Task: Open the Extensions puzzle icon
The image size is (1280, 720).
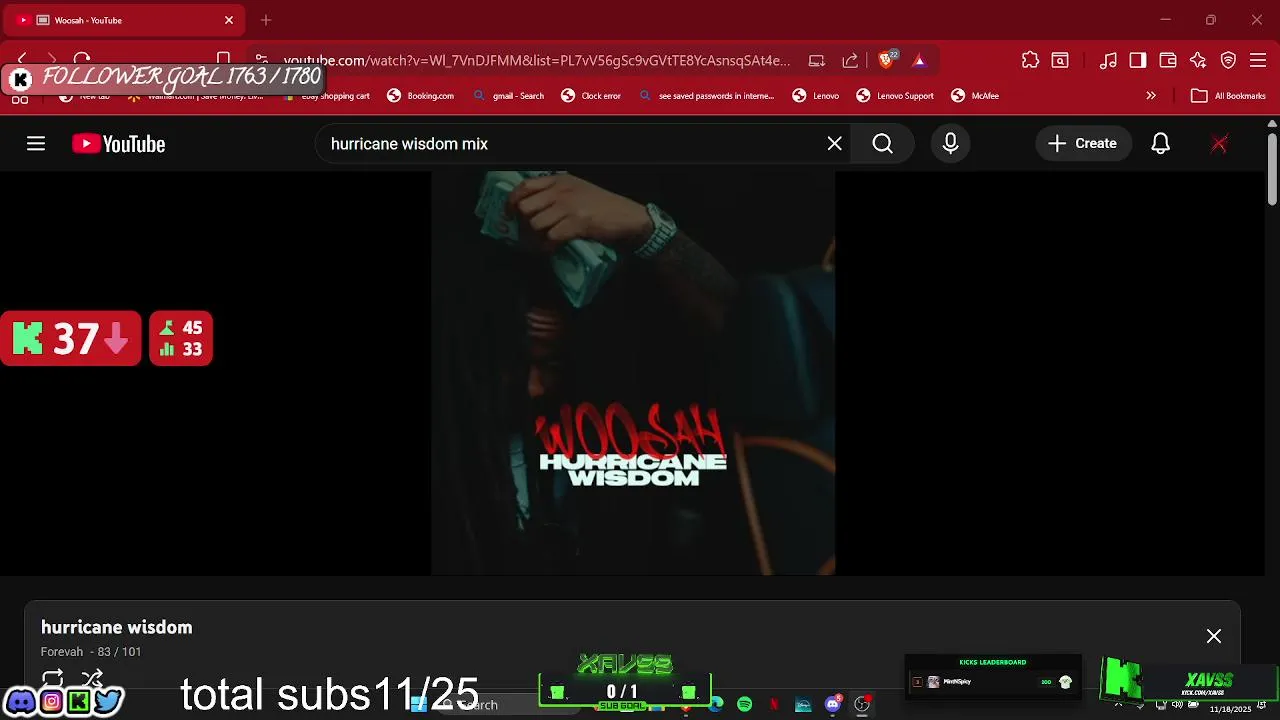Action: (1030, 60)
